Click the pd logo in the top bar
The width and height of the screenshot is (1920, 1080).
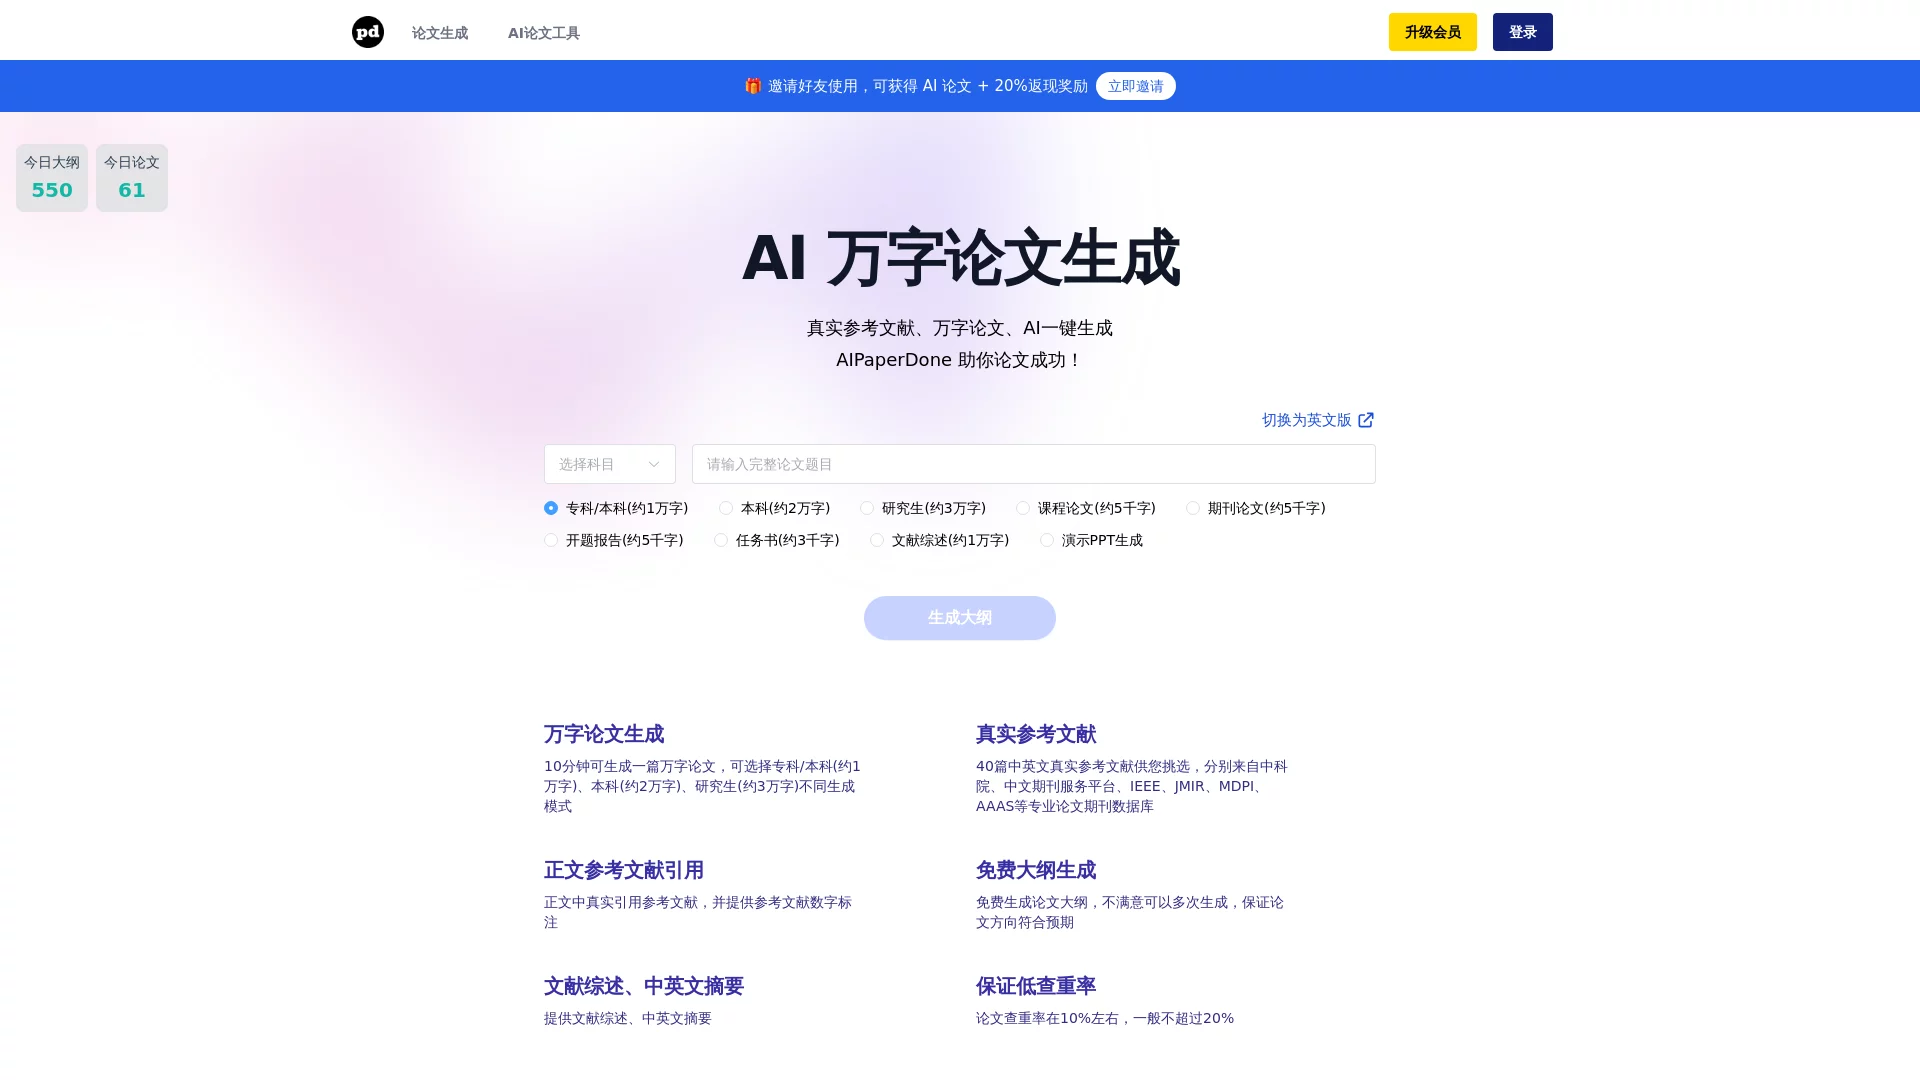[367, 31]
